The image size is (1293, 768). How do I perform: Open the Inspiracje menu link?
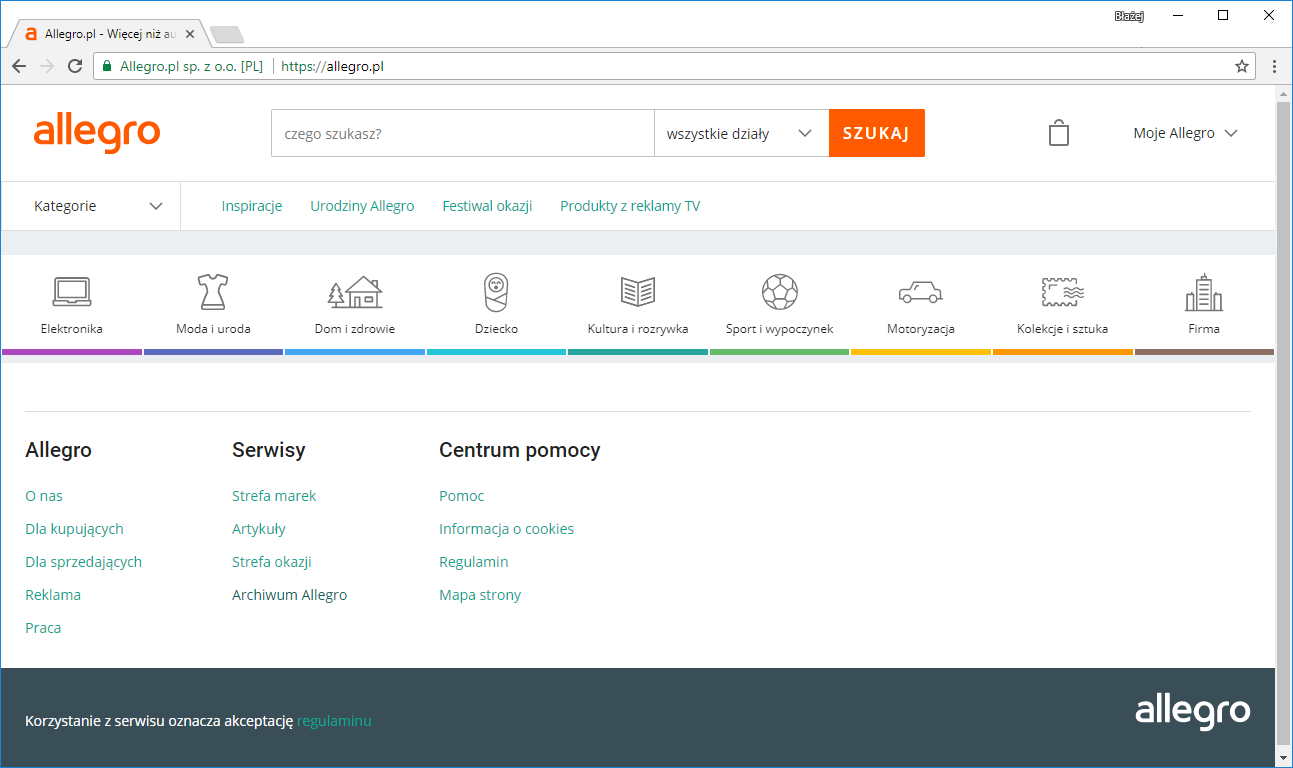(252, 206)
